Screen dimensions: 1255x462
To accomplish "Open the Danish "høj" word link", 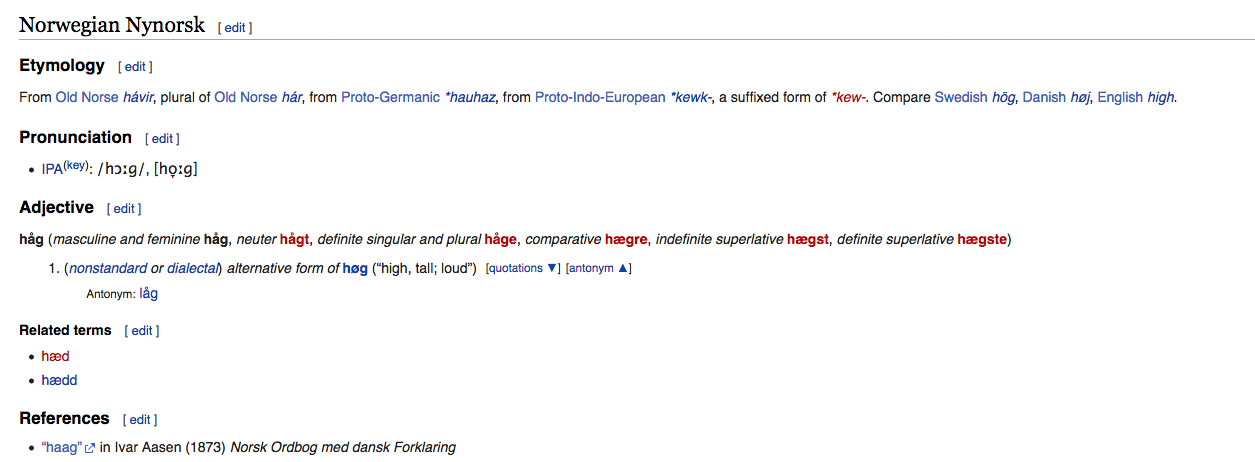I will tap(1077, 98).
